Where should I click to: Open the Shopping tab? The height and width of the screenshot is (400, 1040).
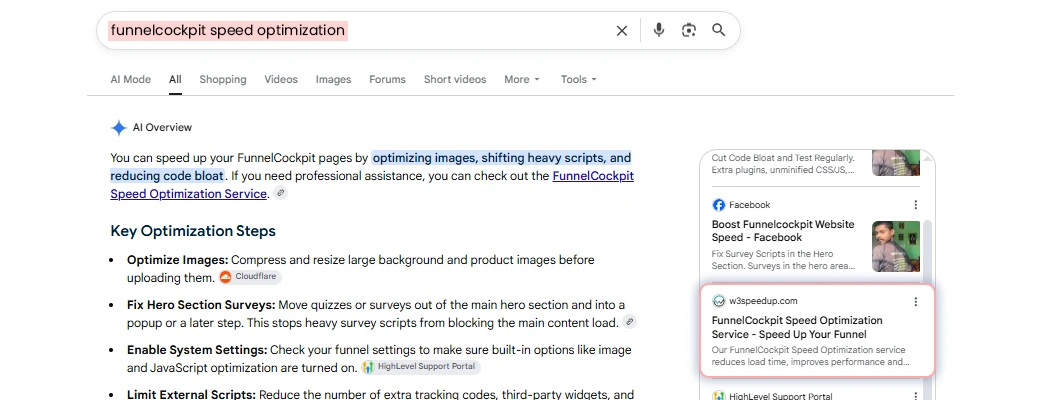pyautogui.click(x=223, y=80)
